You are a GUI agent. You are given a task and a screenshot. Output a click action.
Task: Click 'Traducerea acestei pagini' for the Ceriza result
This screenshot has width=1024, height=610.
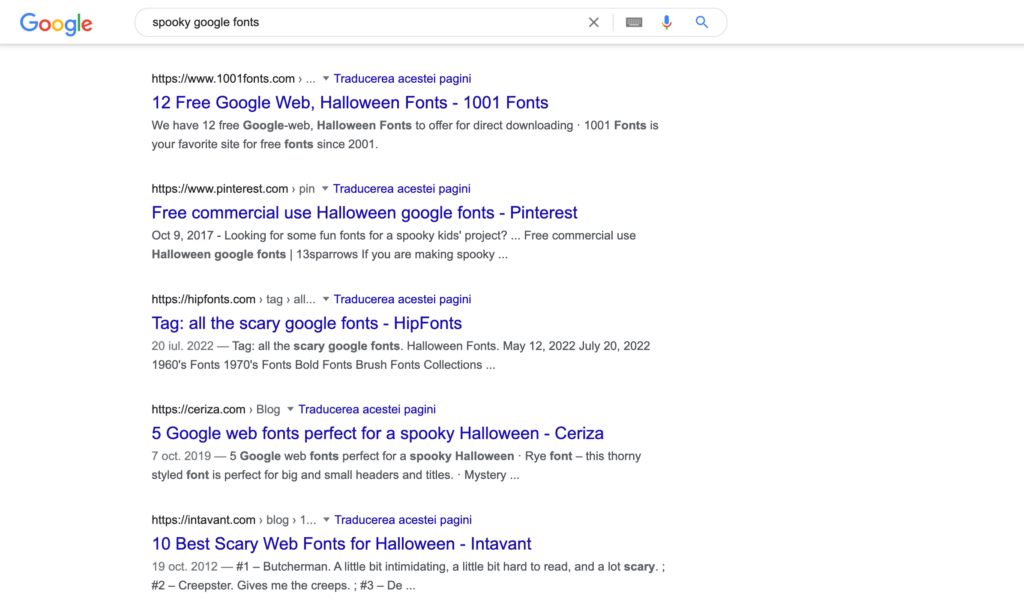pyautogui.click(x=367, y=409)
